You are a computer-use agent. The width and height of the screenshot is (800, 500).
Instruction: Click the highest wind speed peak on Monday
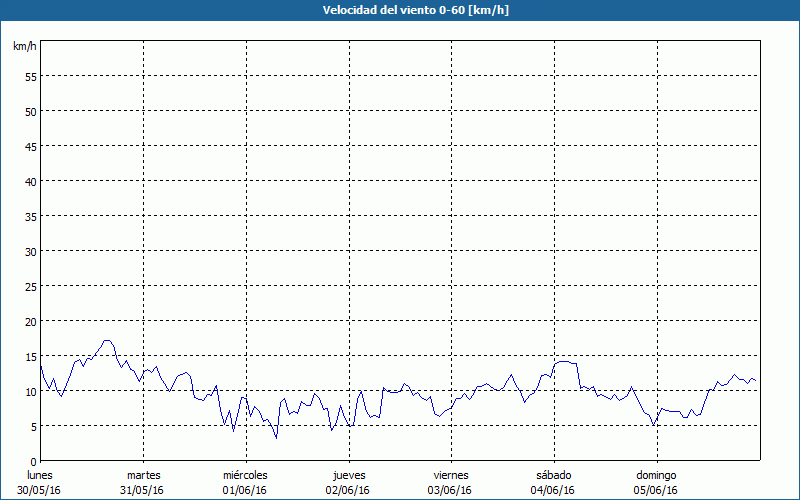107,341
